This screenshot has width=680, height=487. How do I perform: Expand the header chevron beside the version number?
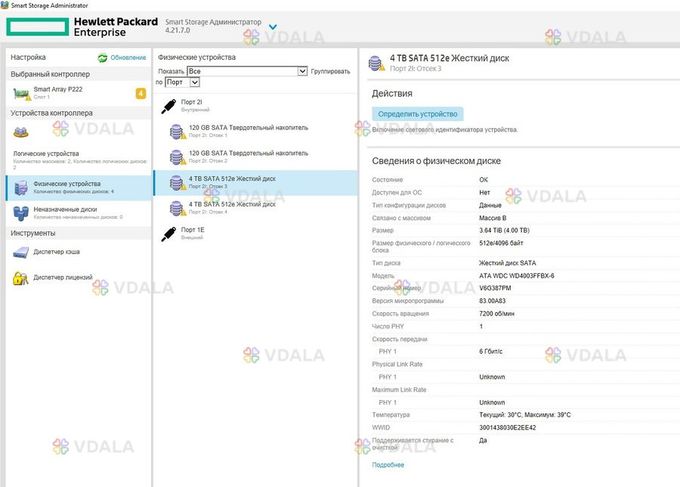click(273, 27)
